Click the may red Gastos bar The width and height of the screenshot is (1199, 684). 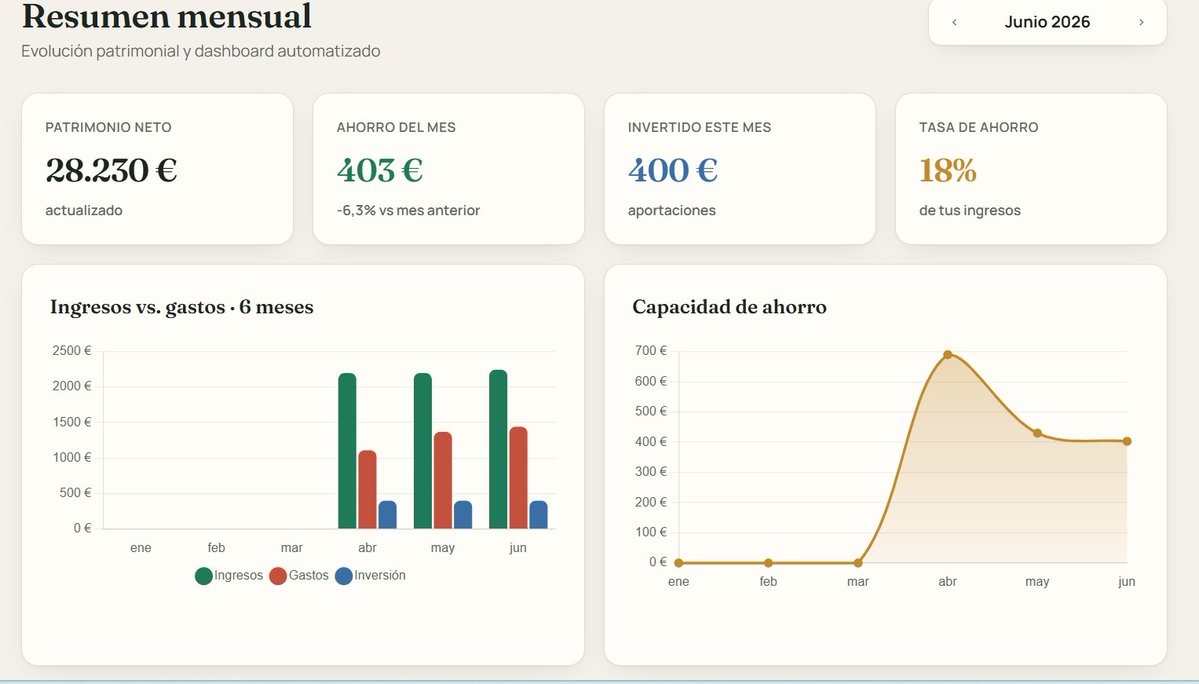click(443, 481)
